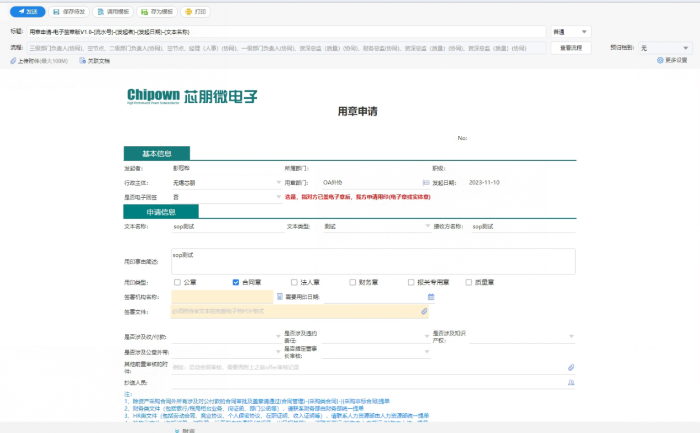Open the 普通 priority dropdown beside the title
Viewport: 700px width, 433px height.
pos(584,32)
